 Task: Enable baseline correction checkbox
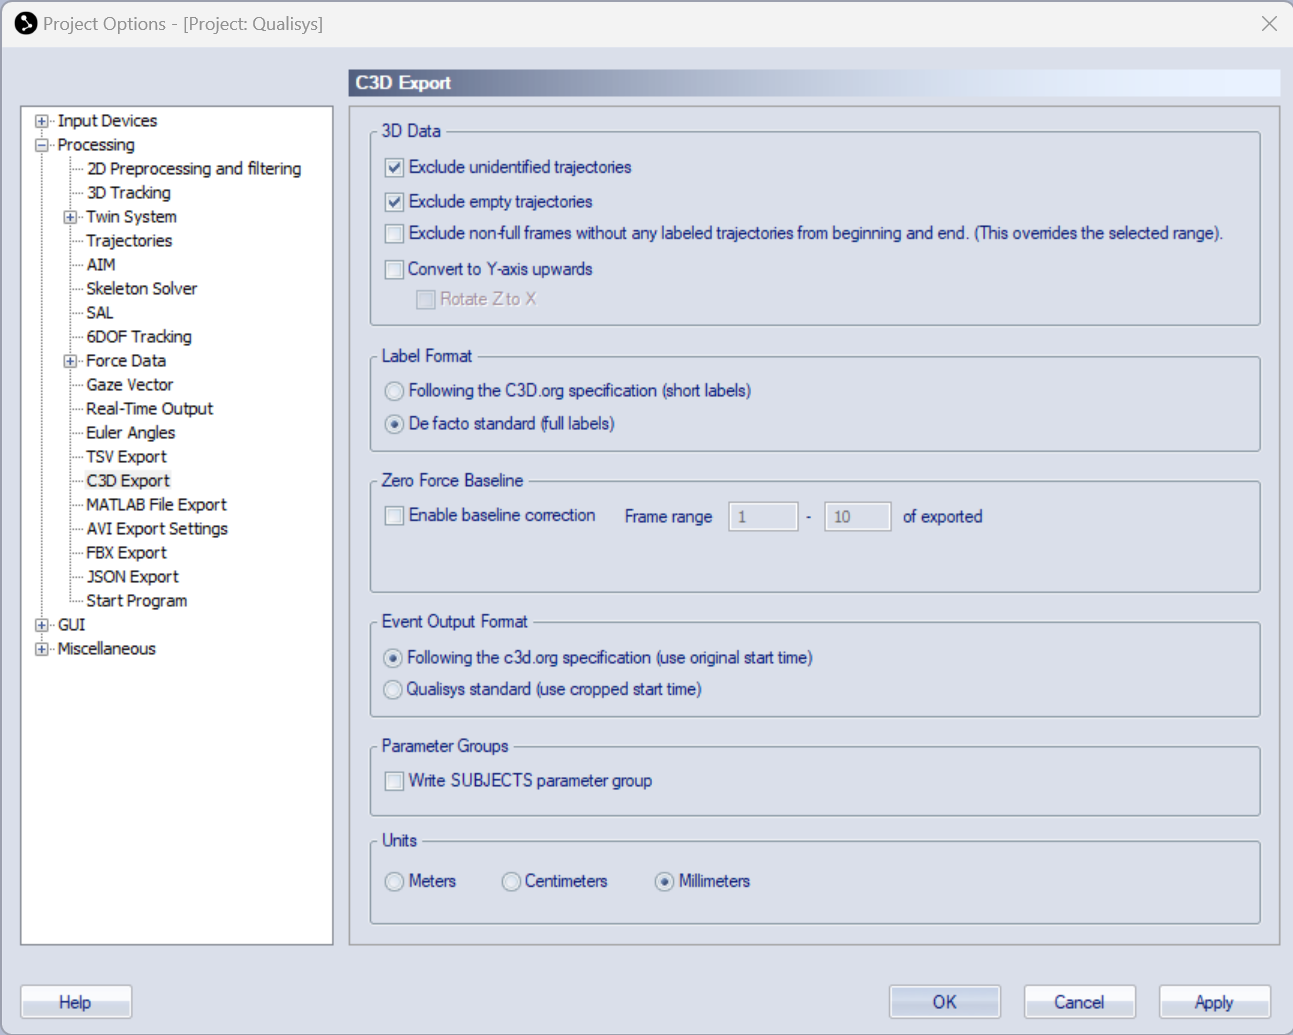point(395,516)
